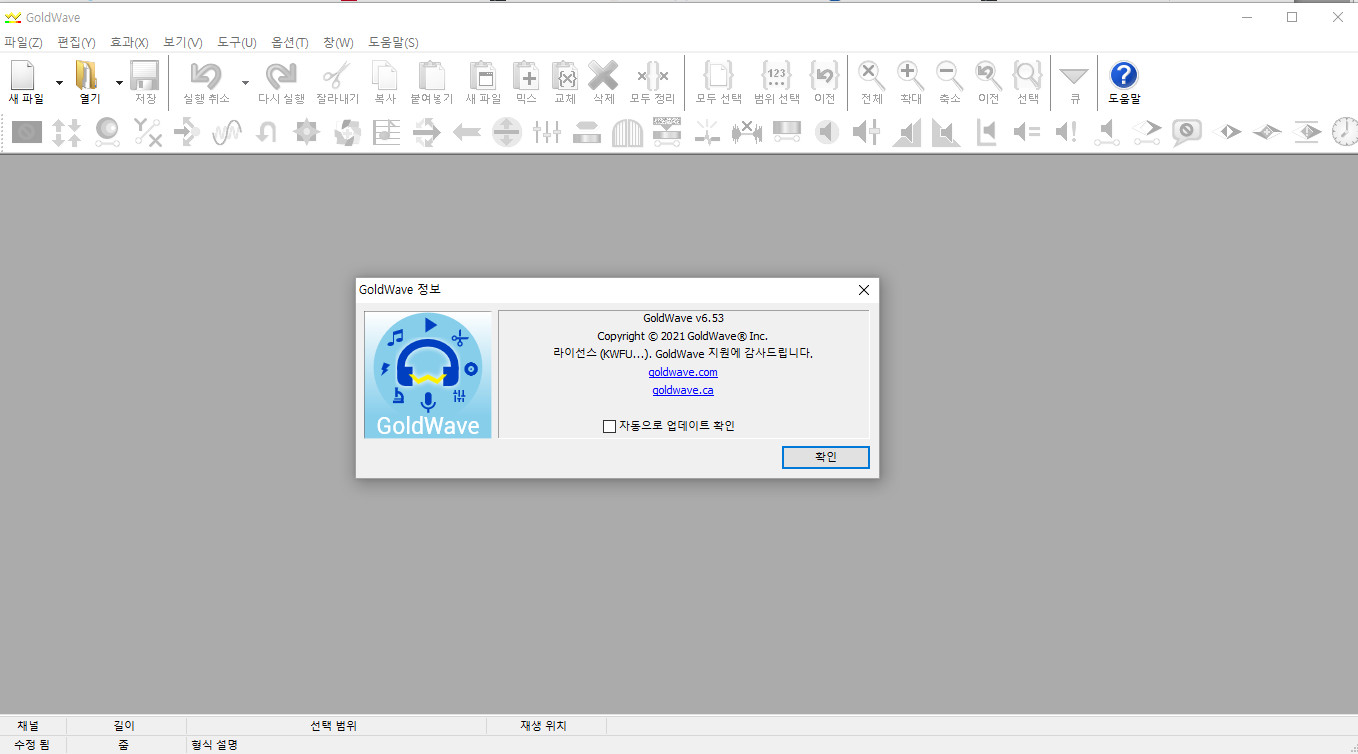Open the 효과(X) menu
The height and width of the screenshot is (754, 1358).
click(x=129, y=42)
